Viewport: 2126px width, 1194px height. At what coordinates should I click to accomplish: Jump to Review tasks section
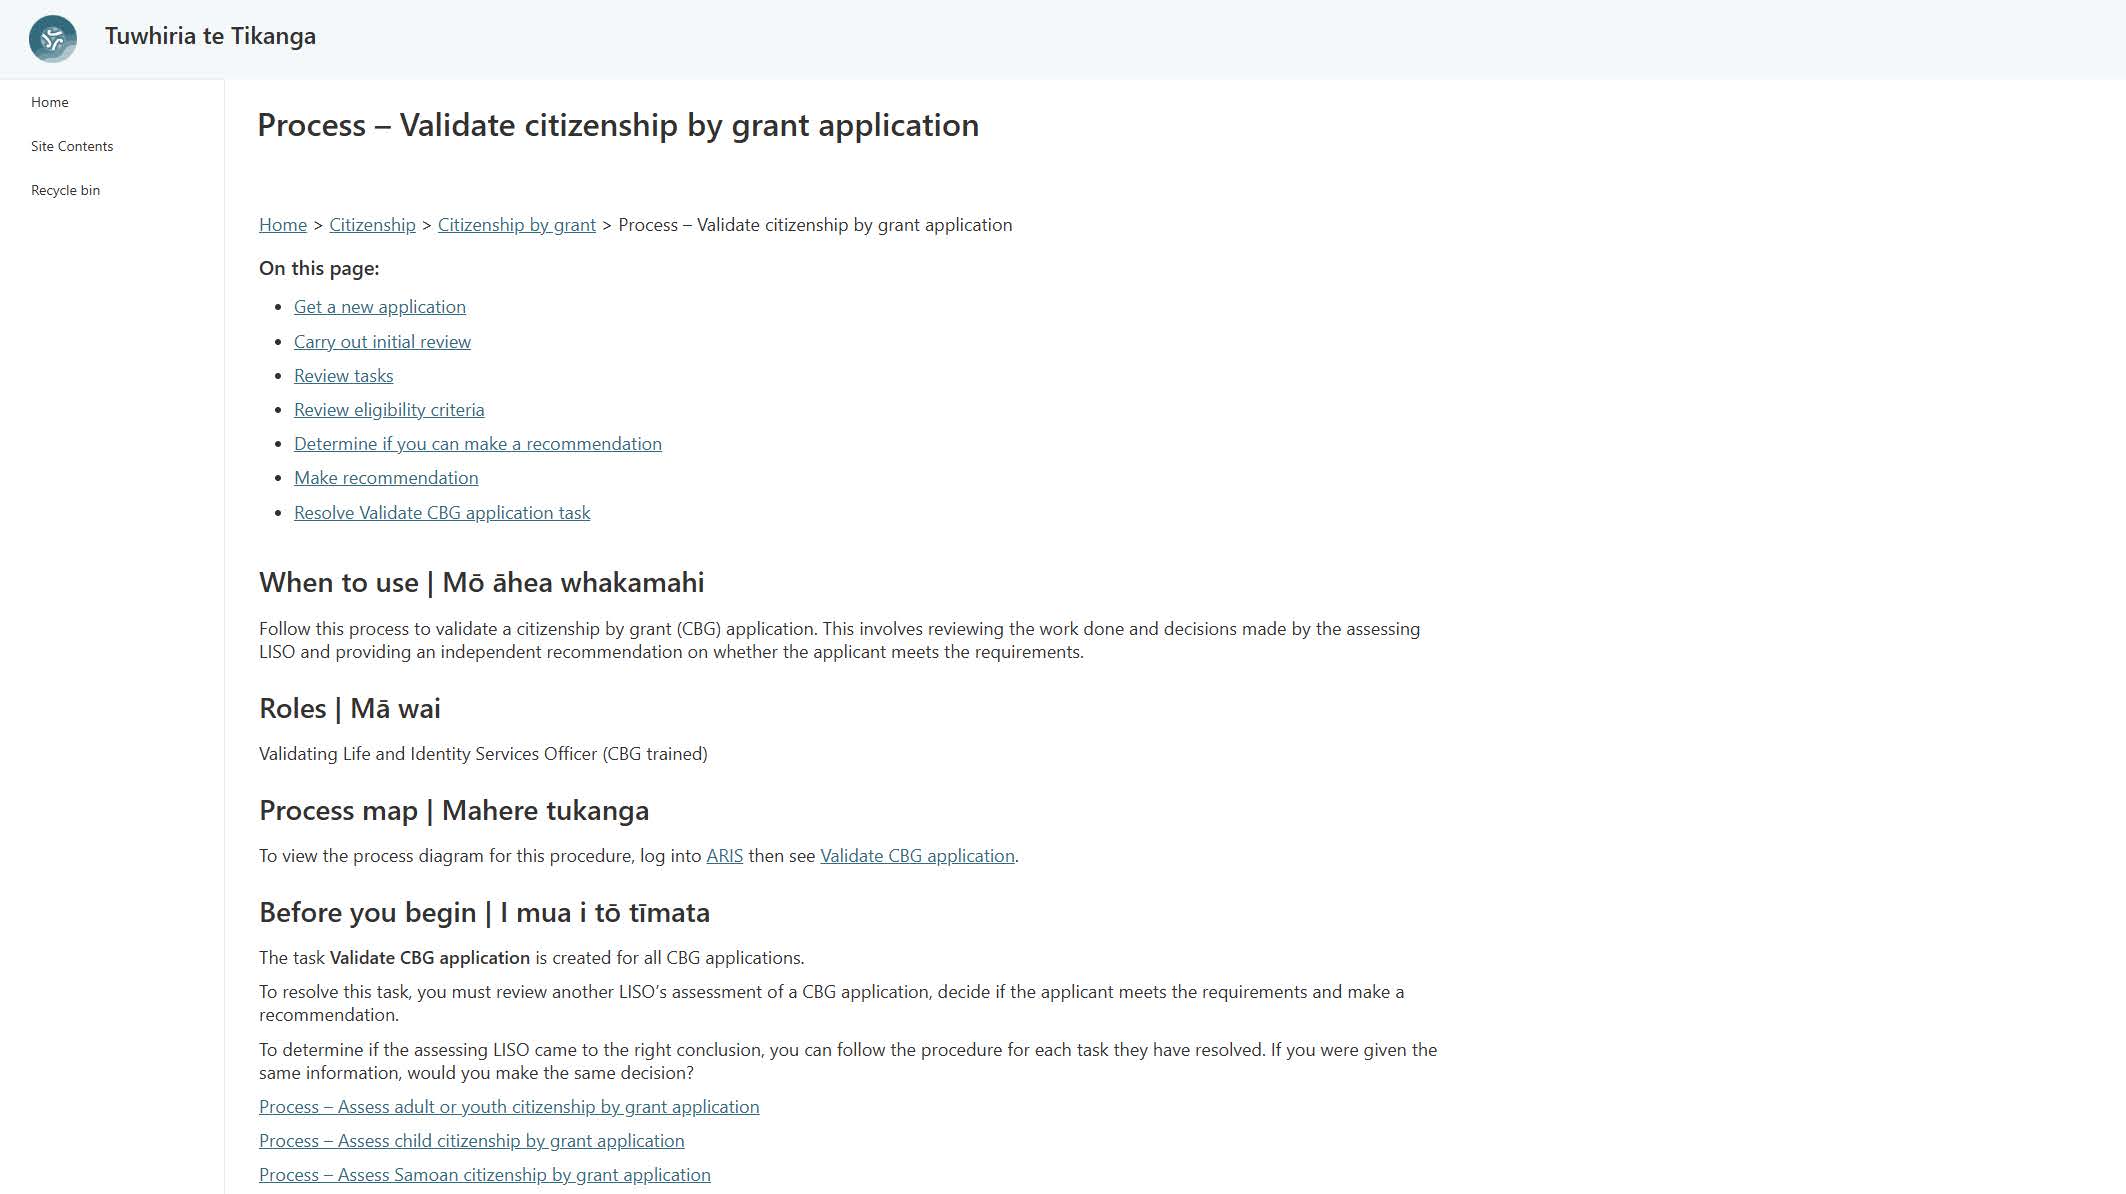pyautogui.click(x=343, y=376)
